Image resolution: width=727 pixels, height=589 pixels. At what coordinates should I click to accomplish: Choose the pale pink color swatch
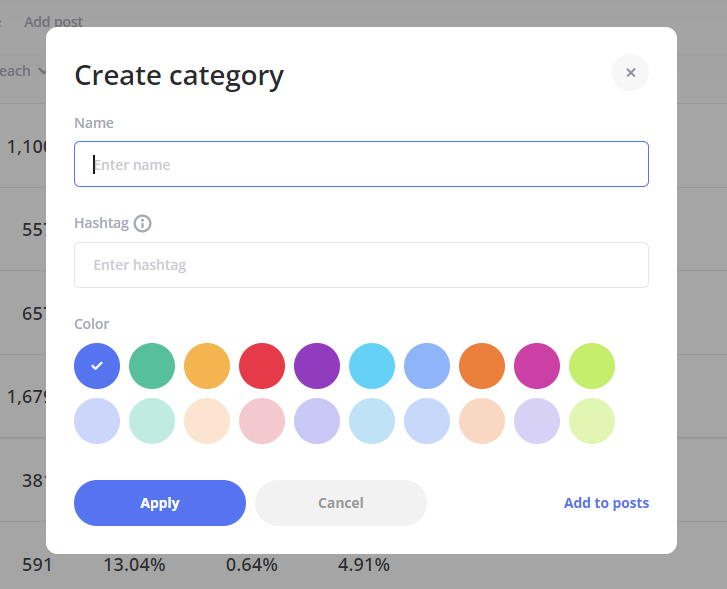tap(262, 421)
